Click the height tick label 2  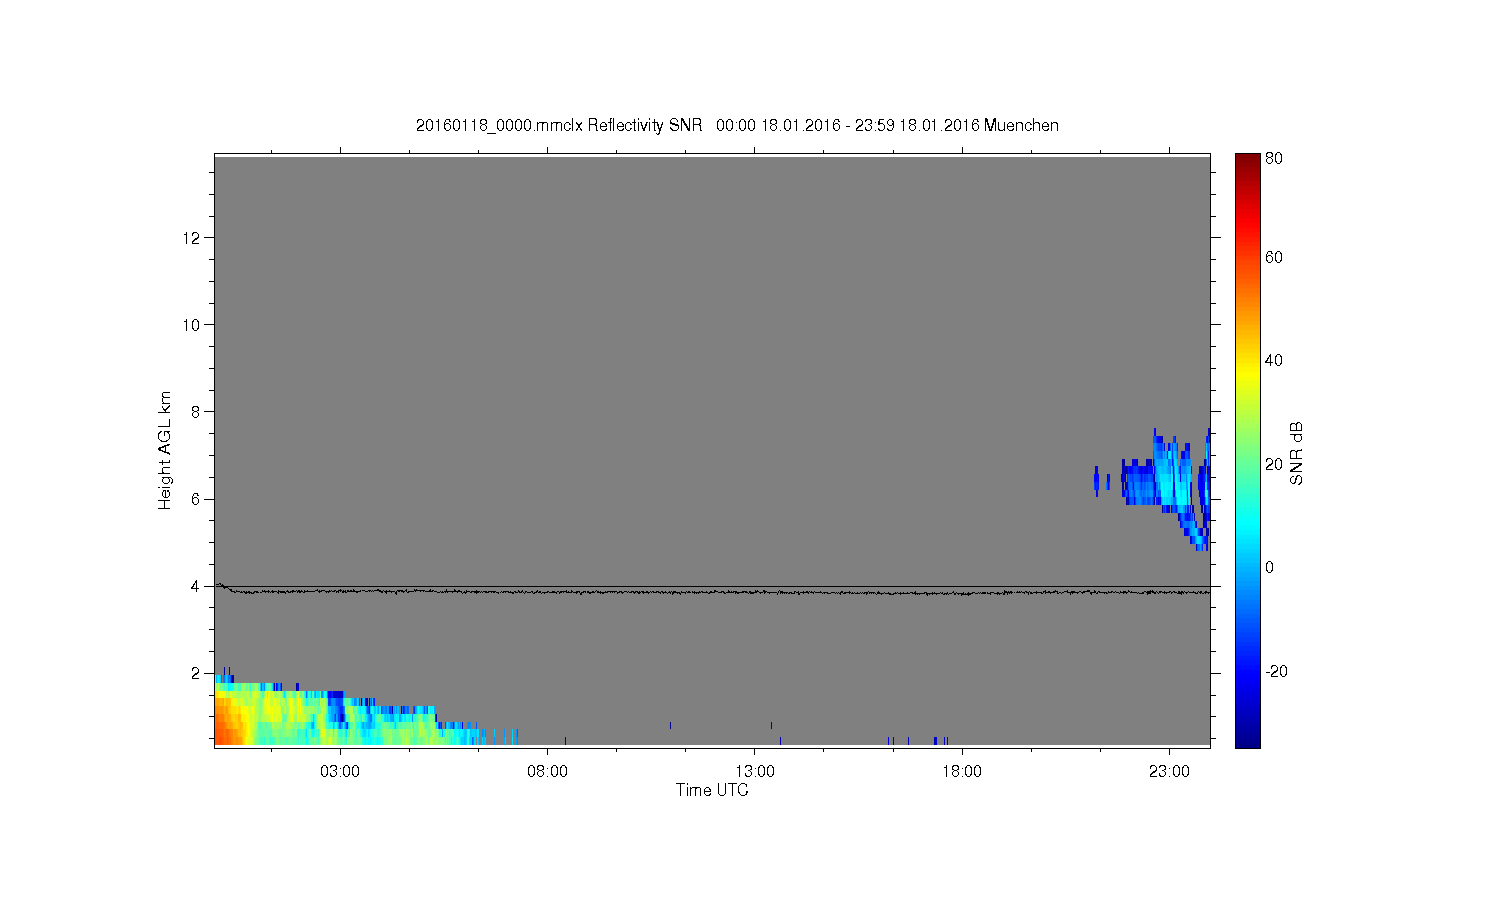pos(197,673)
